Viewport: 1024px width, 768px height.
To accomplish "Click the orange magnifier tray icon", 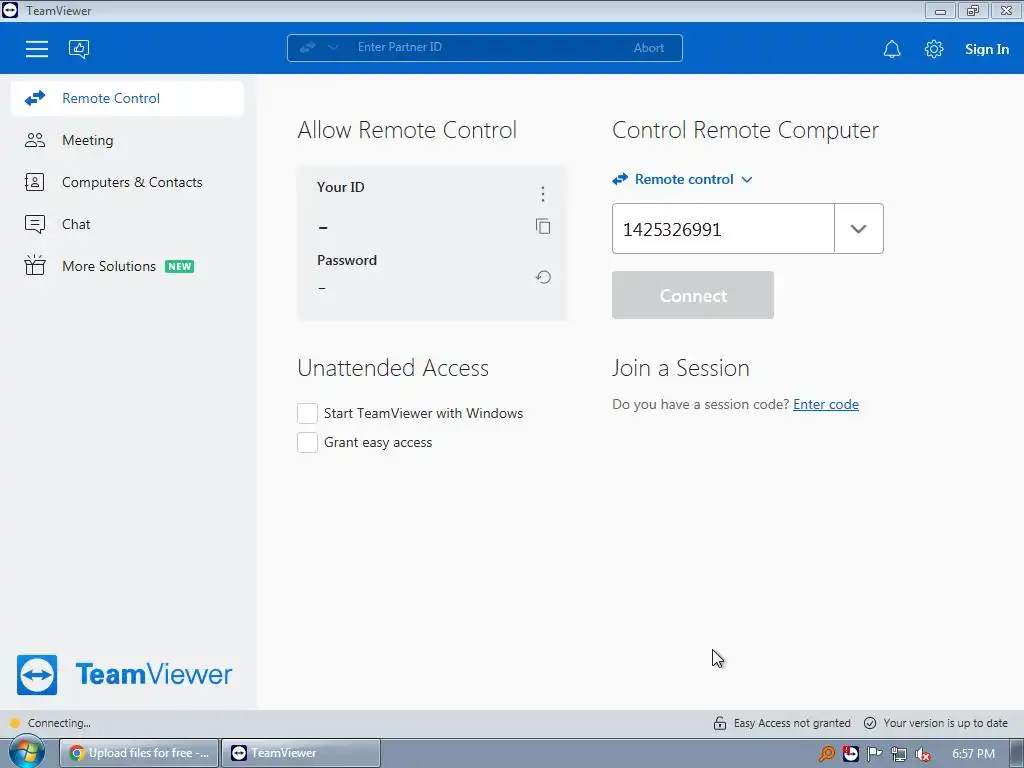I will [827, 754].
